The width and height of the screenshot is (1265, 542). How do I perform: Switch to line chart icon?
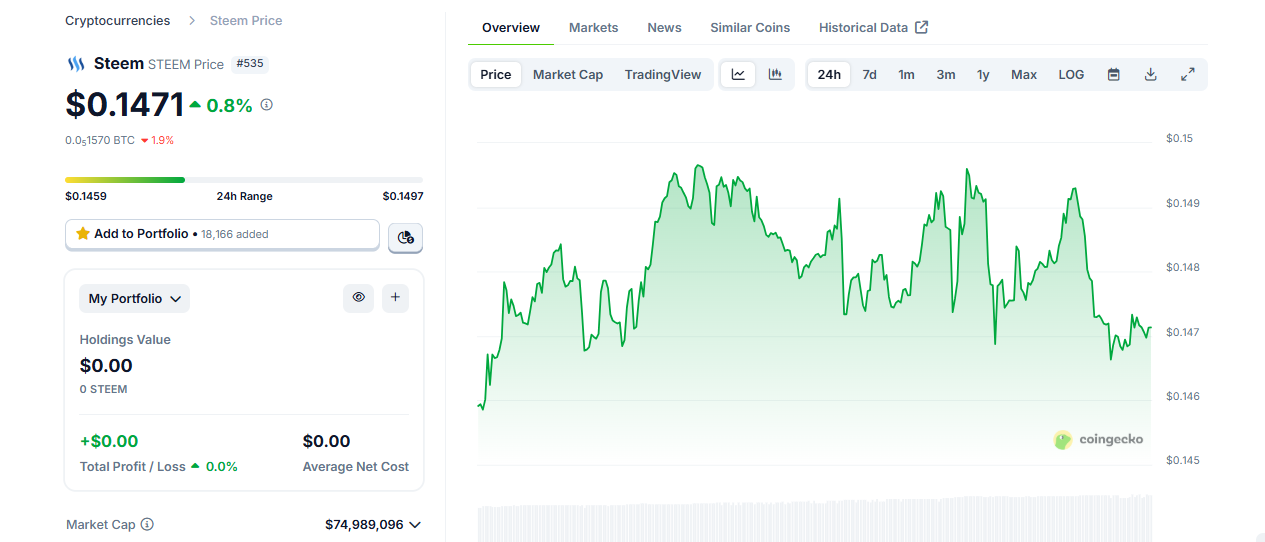738,74
